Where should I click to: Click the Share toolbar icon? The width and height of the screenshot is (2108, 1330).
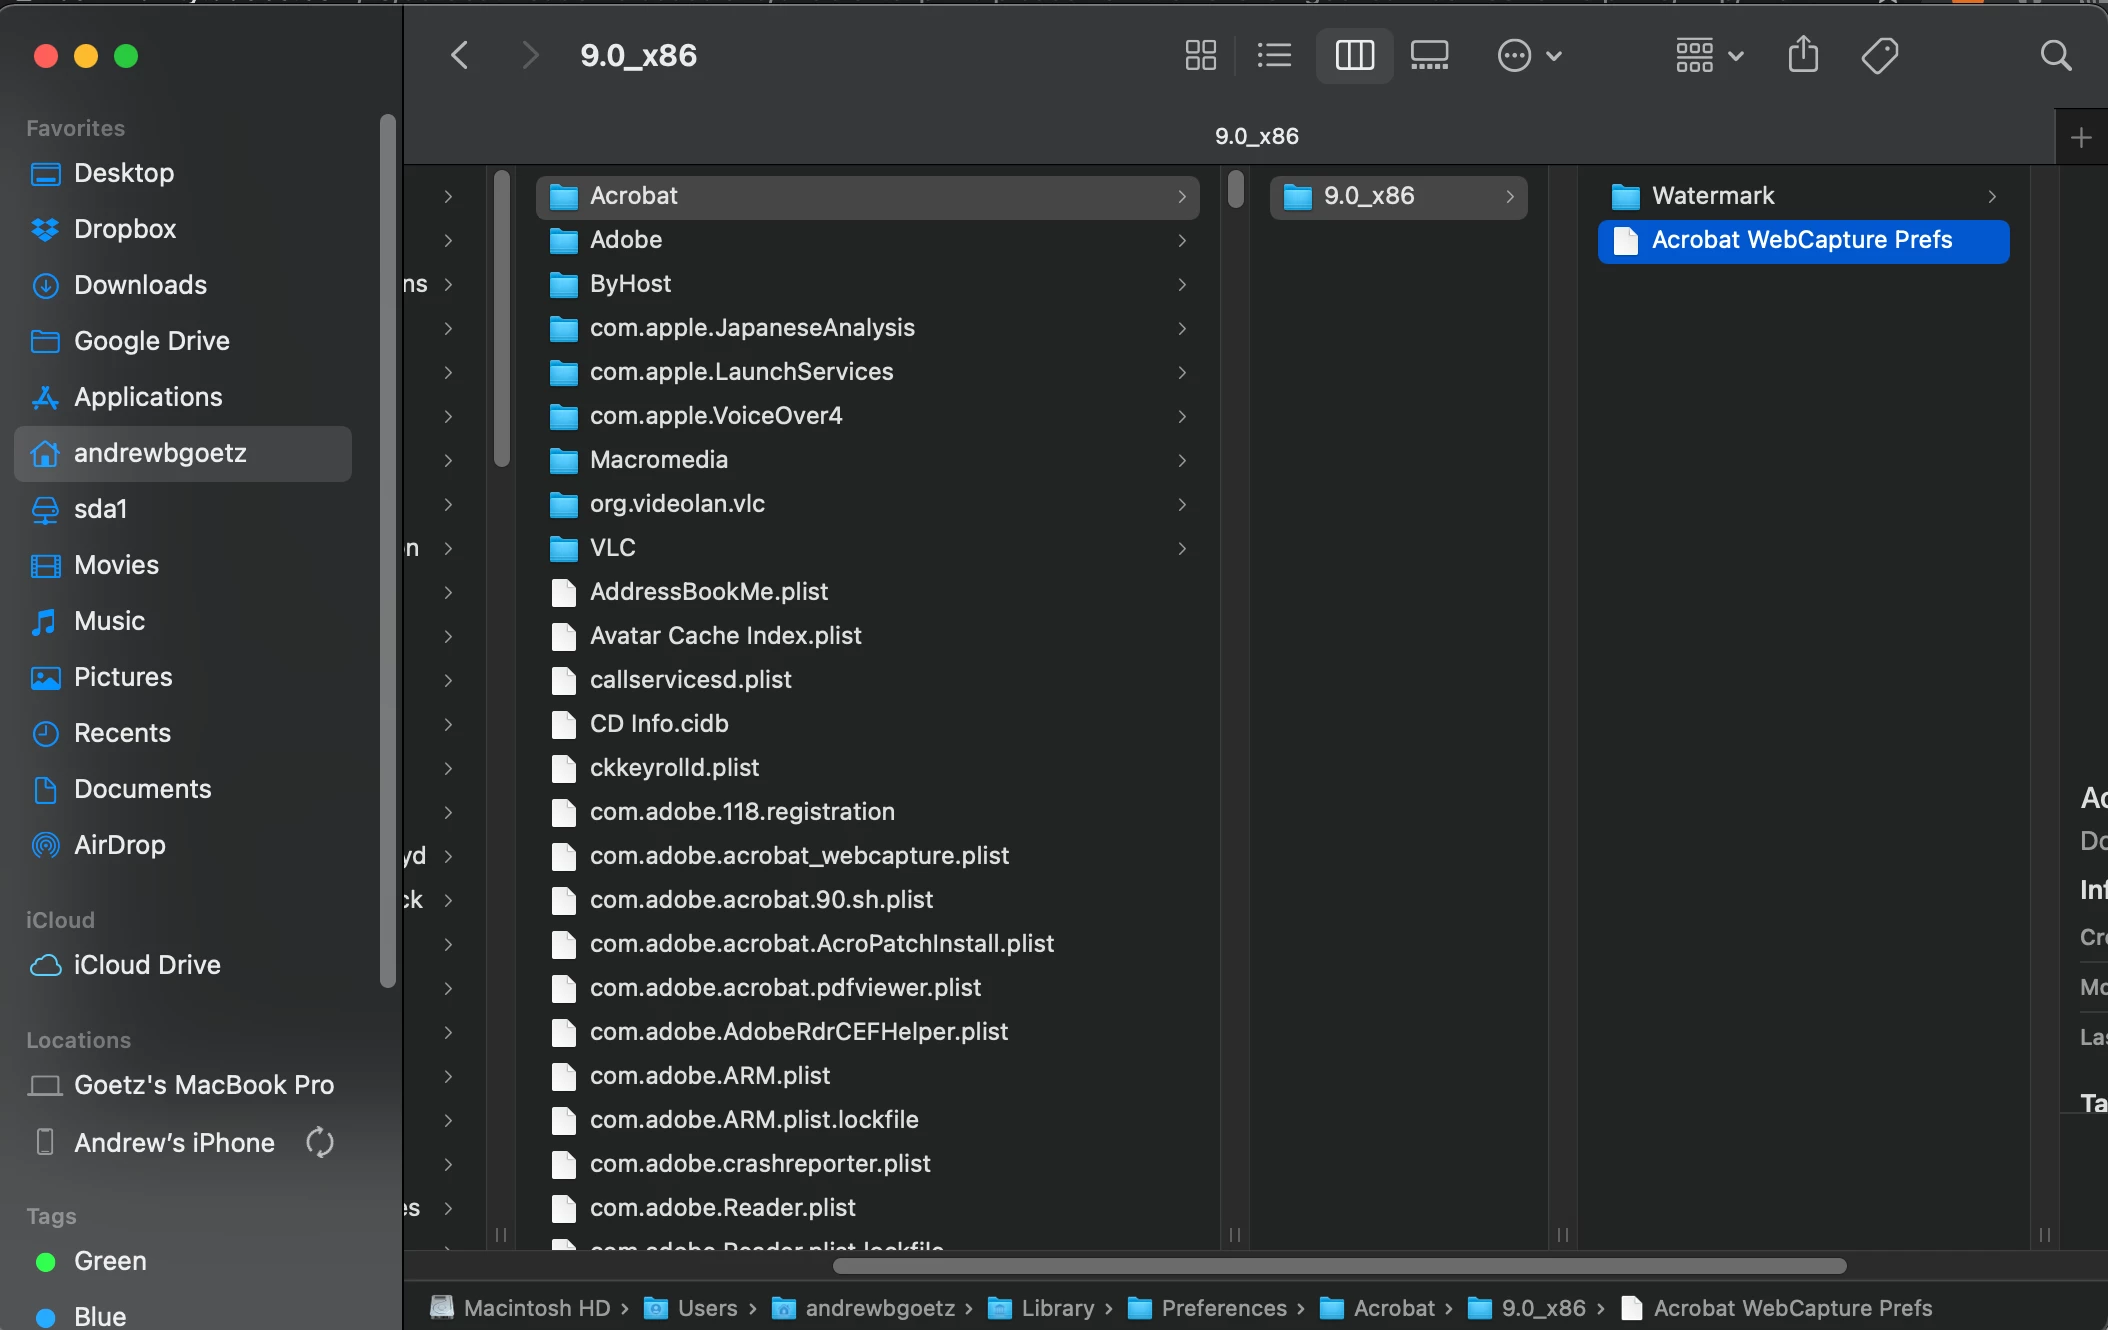1803,55
